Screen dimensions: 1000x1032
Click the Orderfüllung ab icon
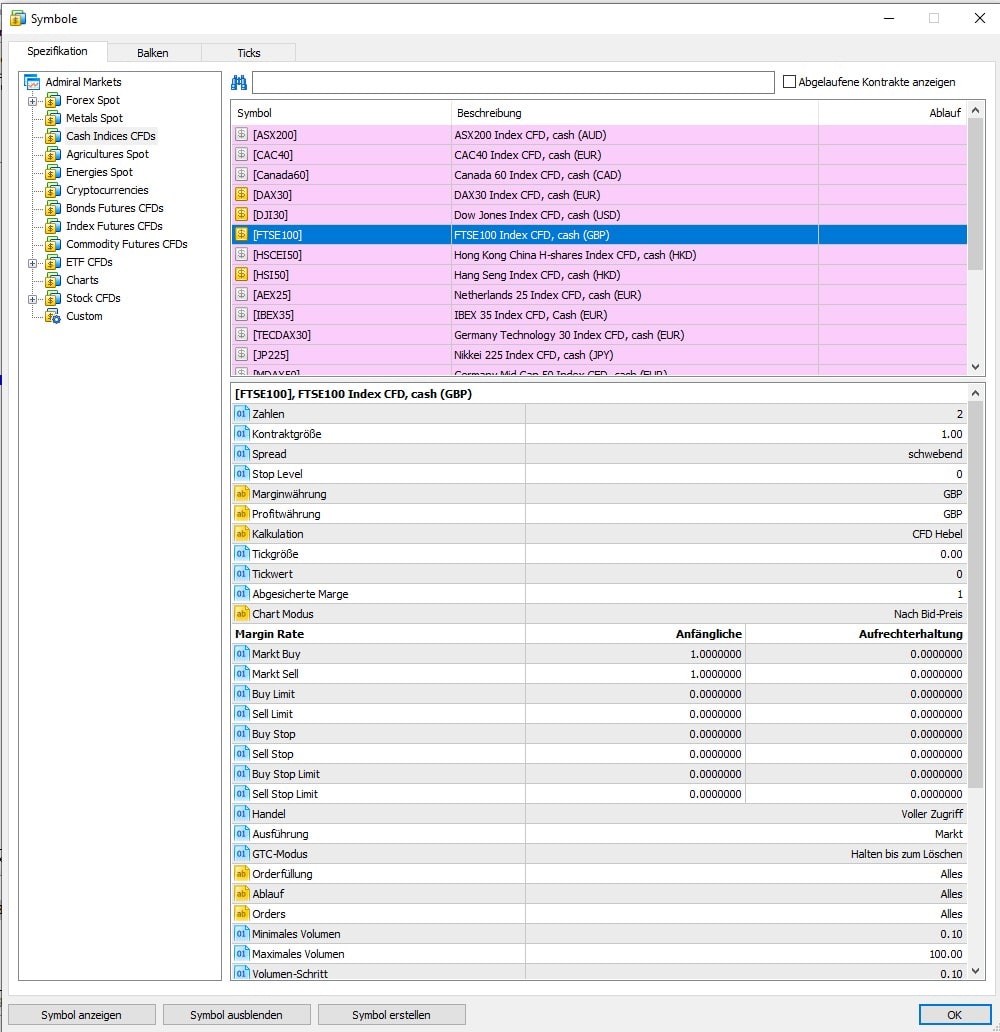pos(242,873)
